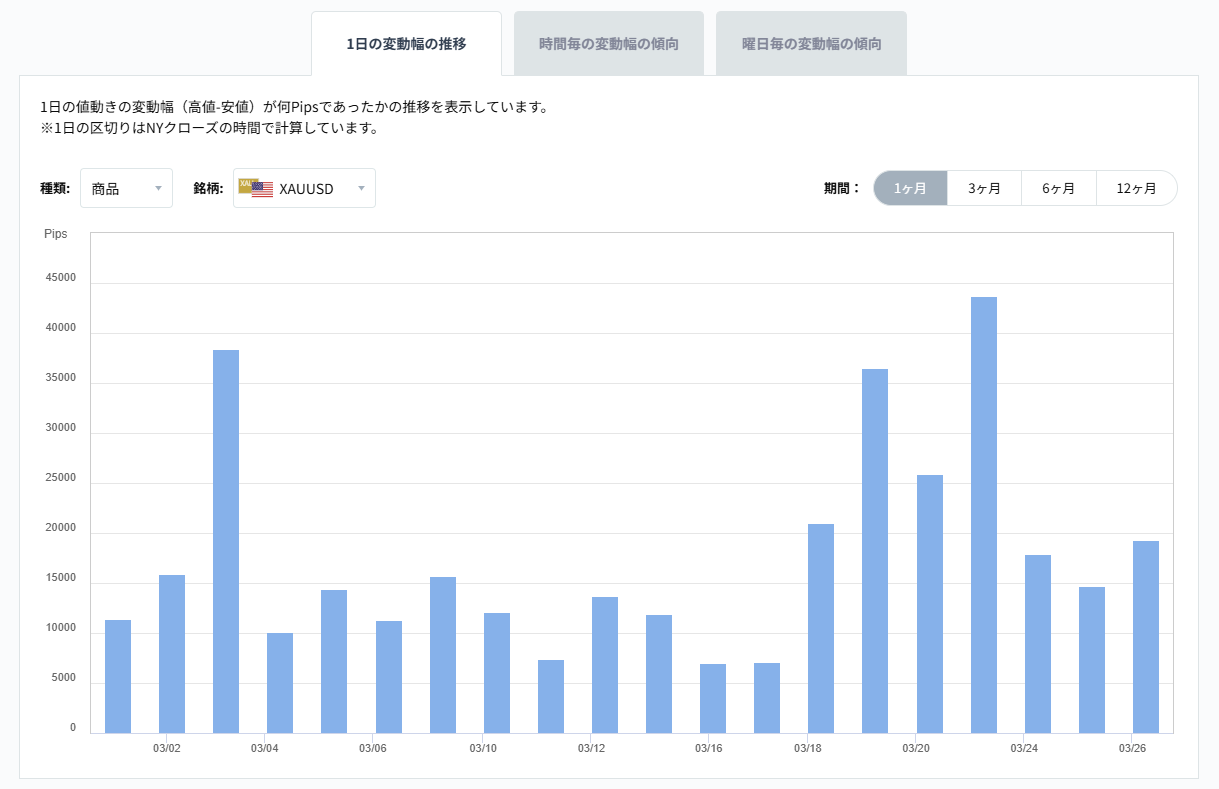
Task: Click the chevron arrow on the 種類 selector
Action: click(158, 188)
